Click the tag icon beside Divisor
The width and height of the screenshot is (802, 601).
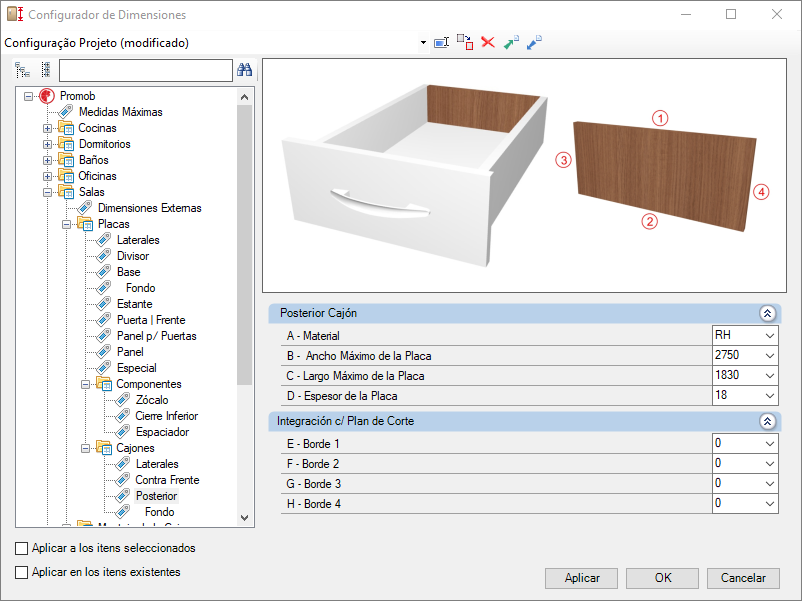coord(104,256)
